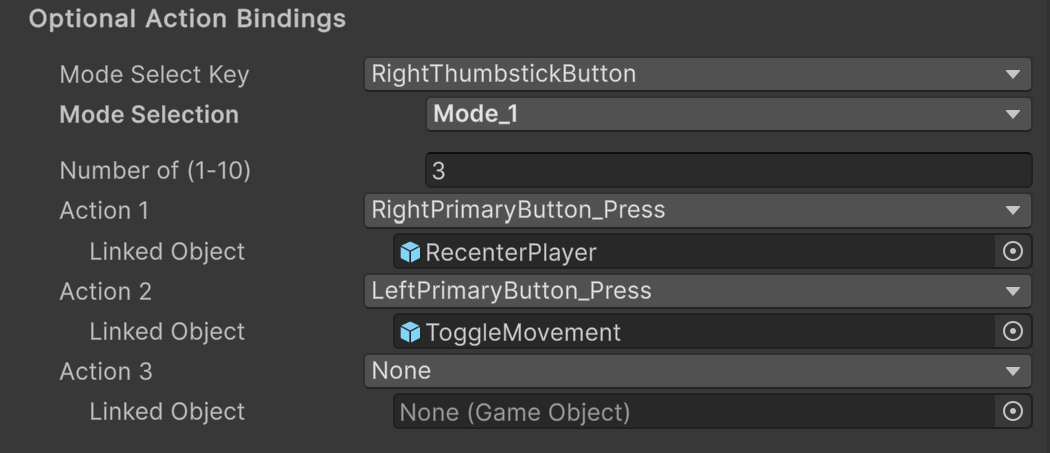Select the ToggleMovement linked object field
The width and height of the screenshot is (1050, 453).
tap(700, 332)
